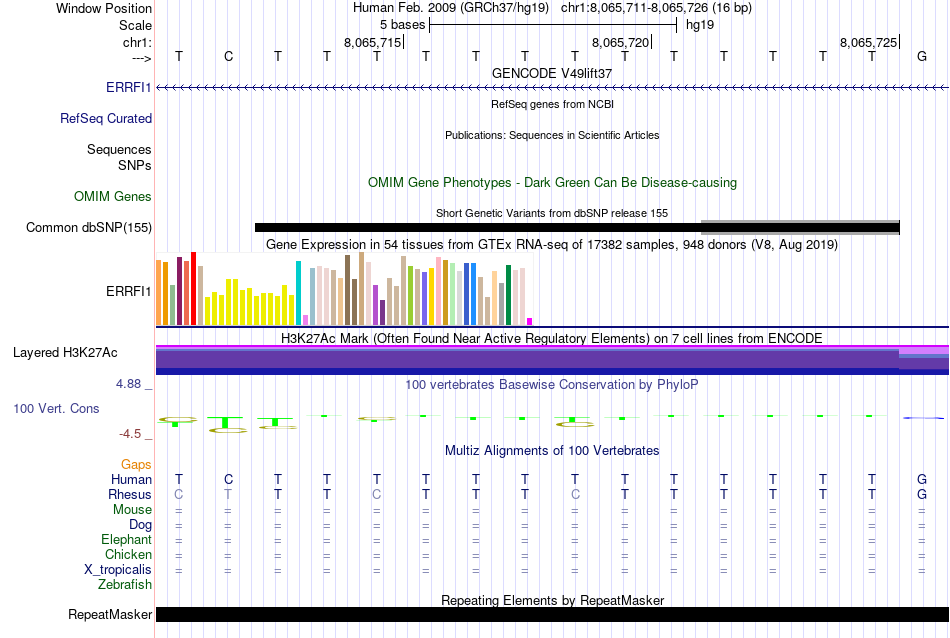Click the G base in the reference sequence row
This screenshot has height=638, width=950.
click(x=922, y=56)
